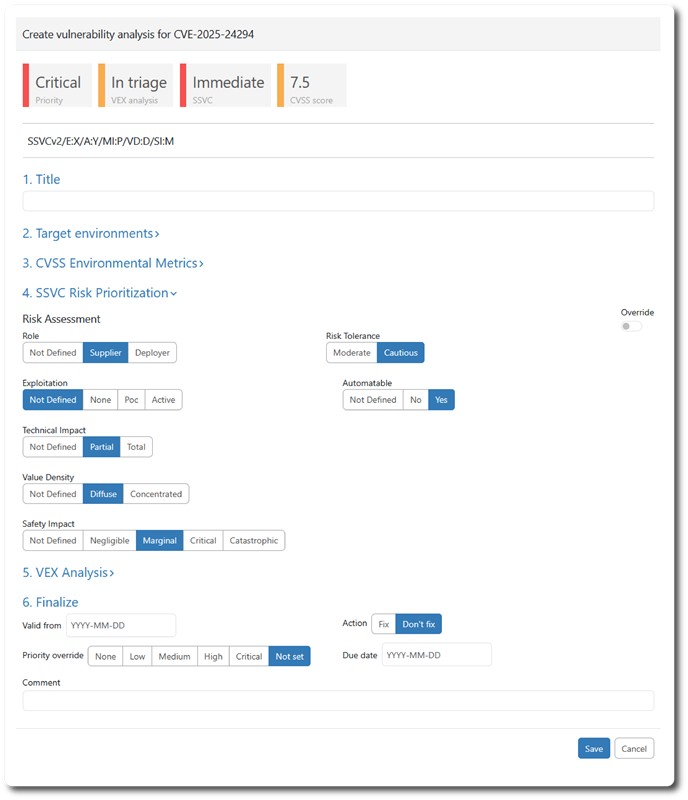The width and height of the screenshot is (688, 800).
Task: Select Deployer role
Action: (152, 353)
